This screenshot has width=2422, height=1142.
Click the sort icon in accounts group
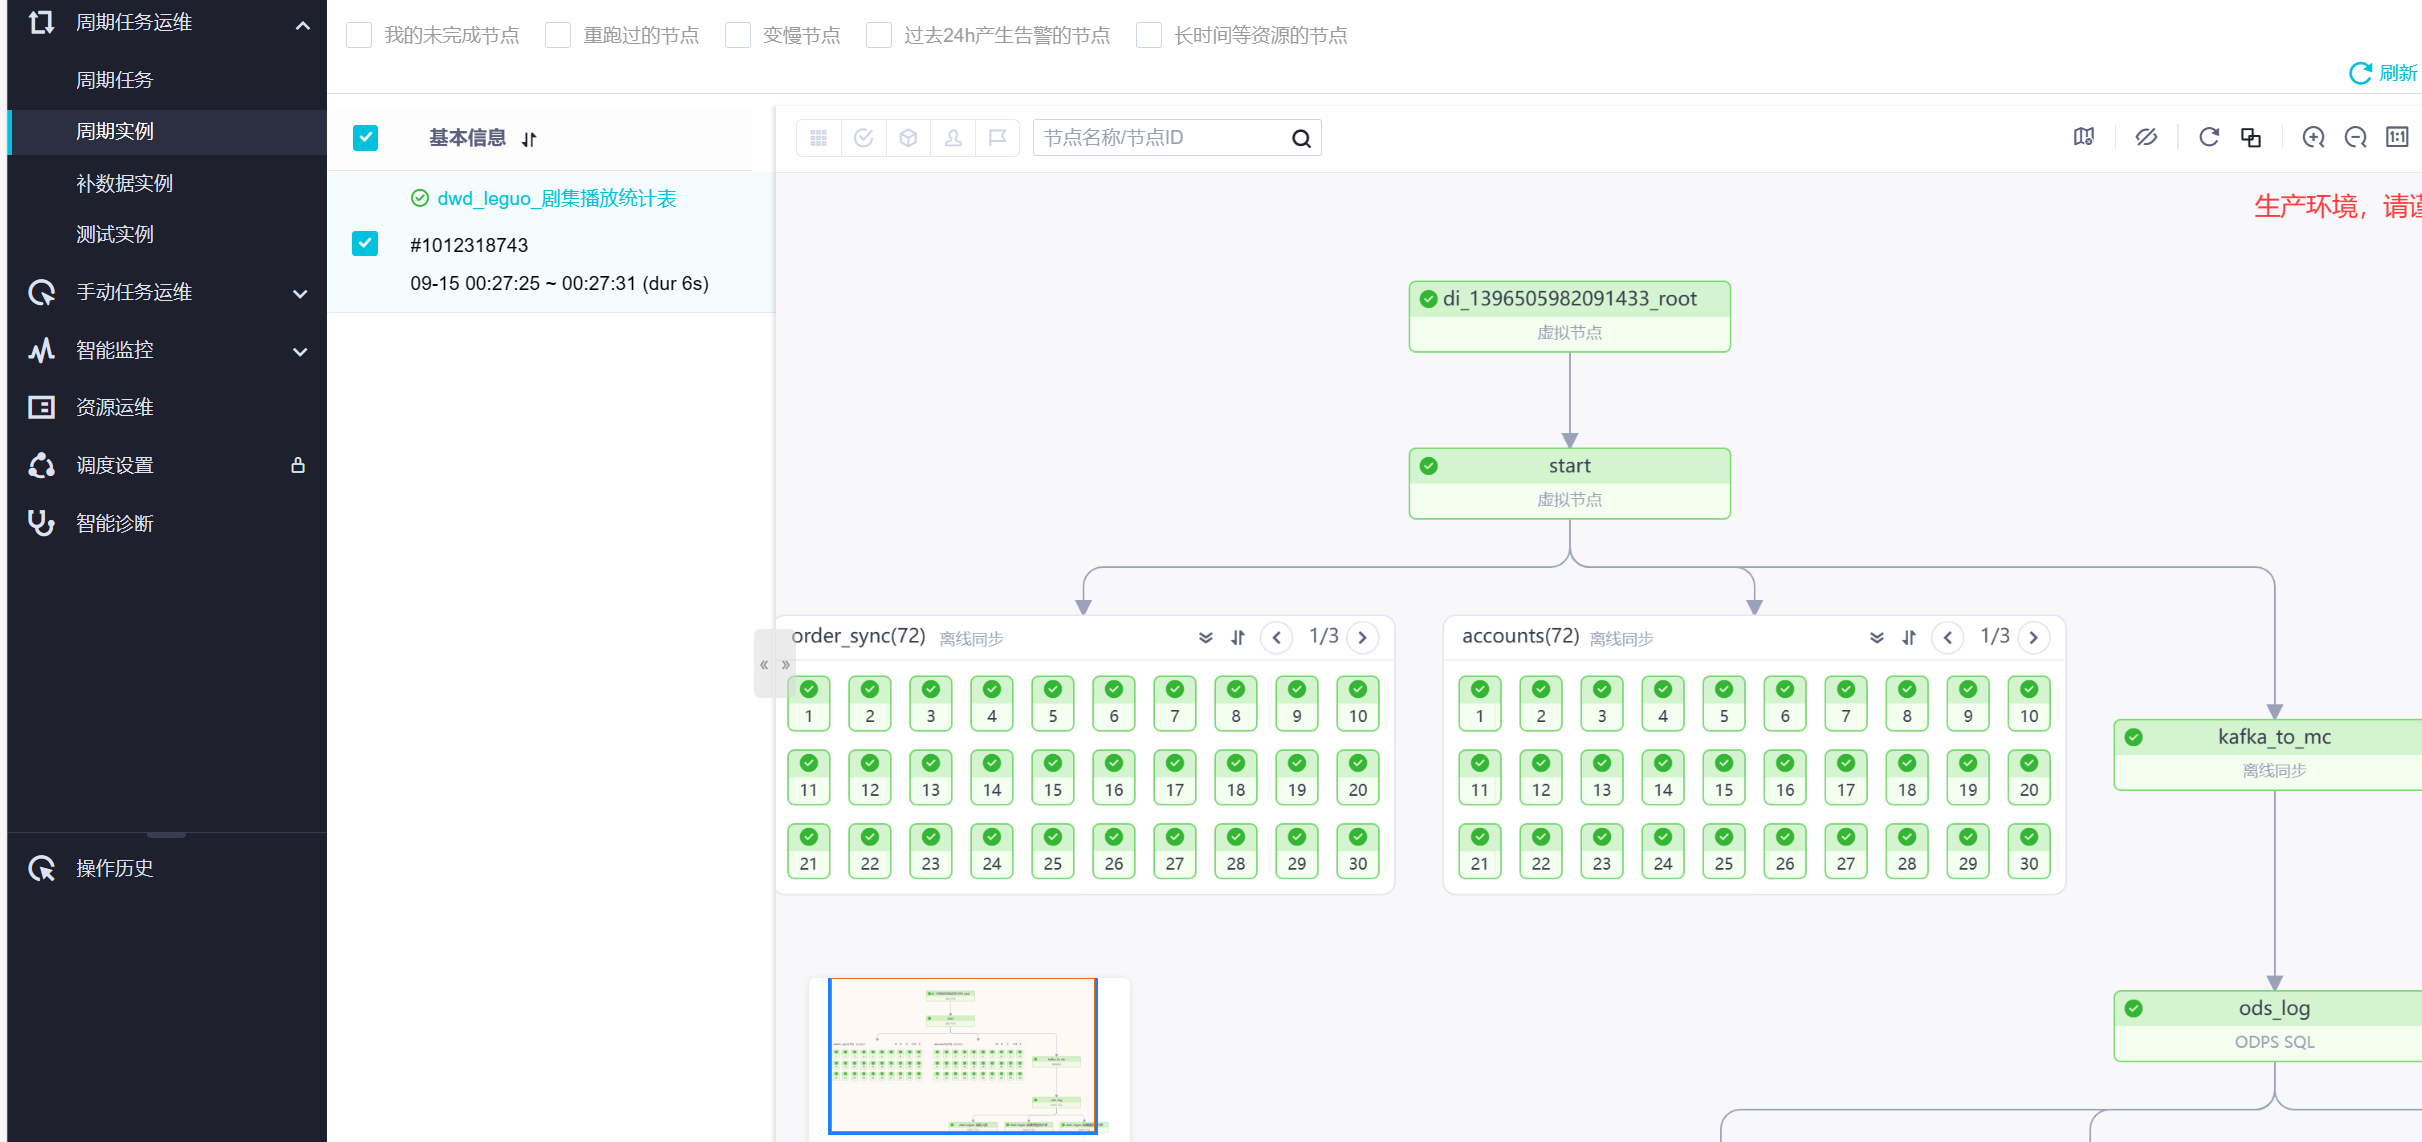tap(1909, 637)
